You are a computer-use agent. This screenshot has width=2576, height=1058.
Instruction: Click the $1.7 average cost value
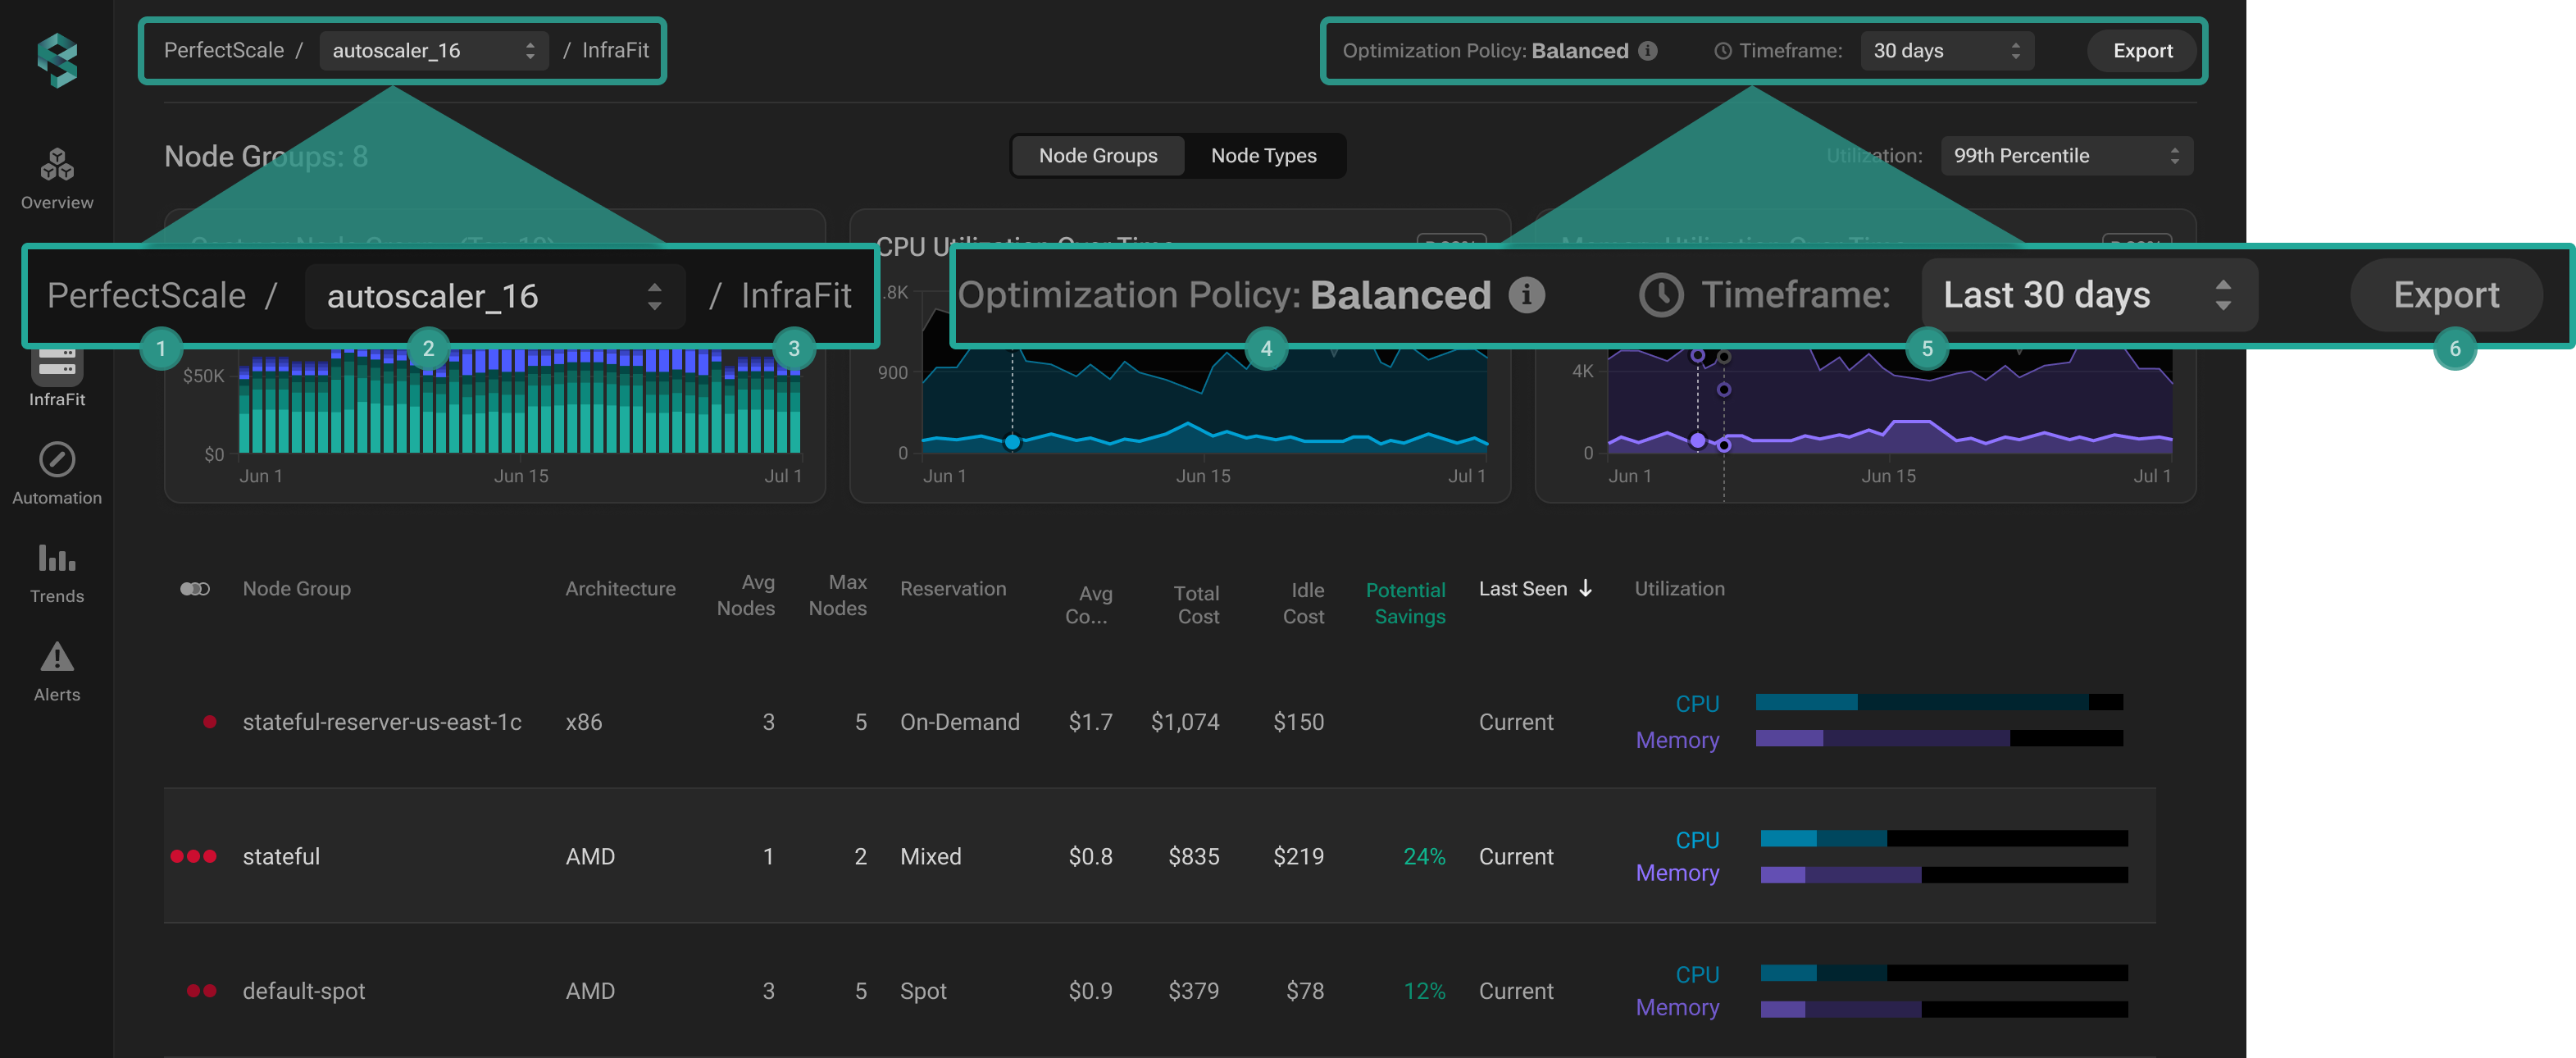click(x=1090, y=722)
